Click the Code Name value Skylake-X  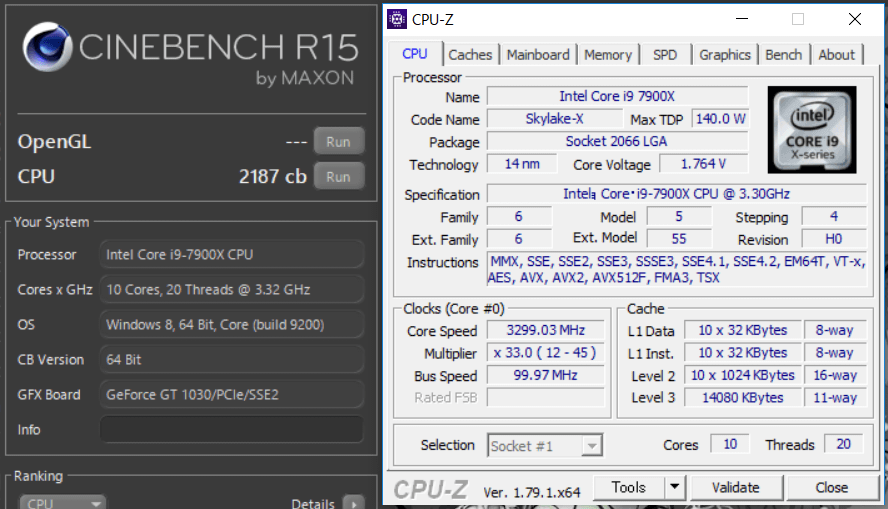click(554, 119)
